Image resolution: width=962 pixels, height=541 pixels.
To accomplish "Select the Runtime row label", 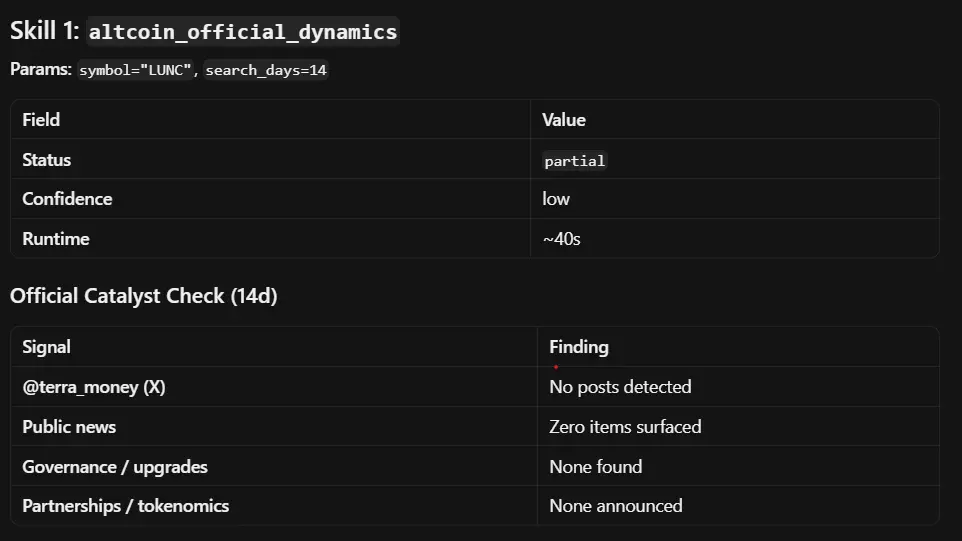I will click(56, 239).
